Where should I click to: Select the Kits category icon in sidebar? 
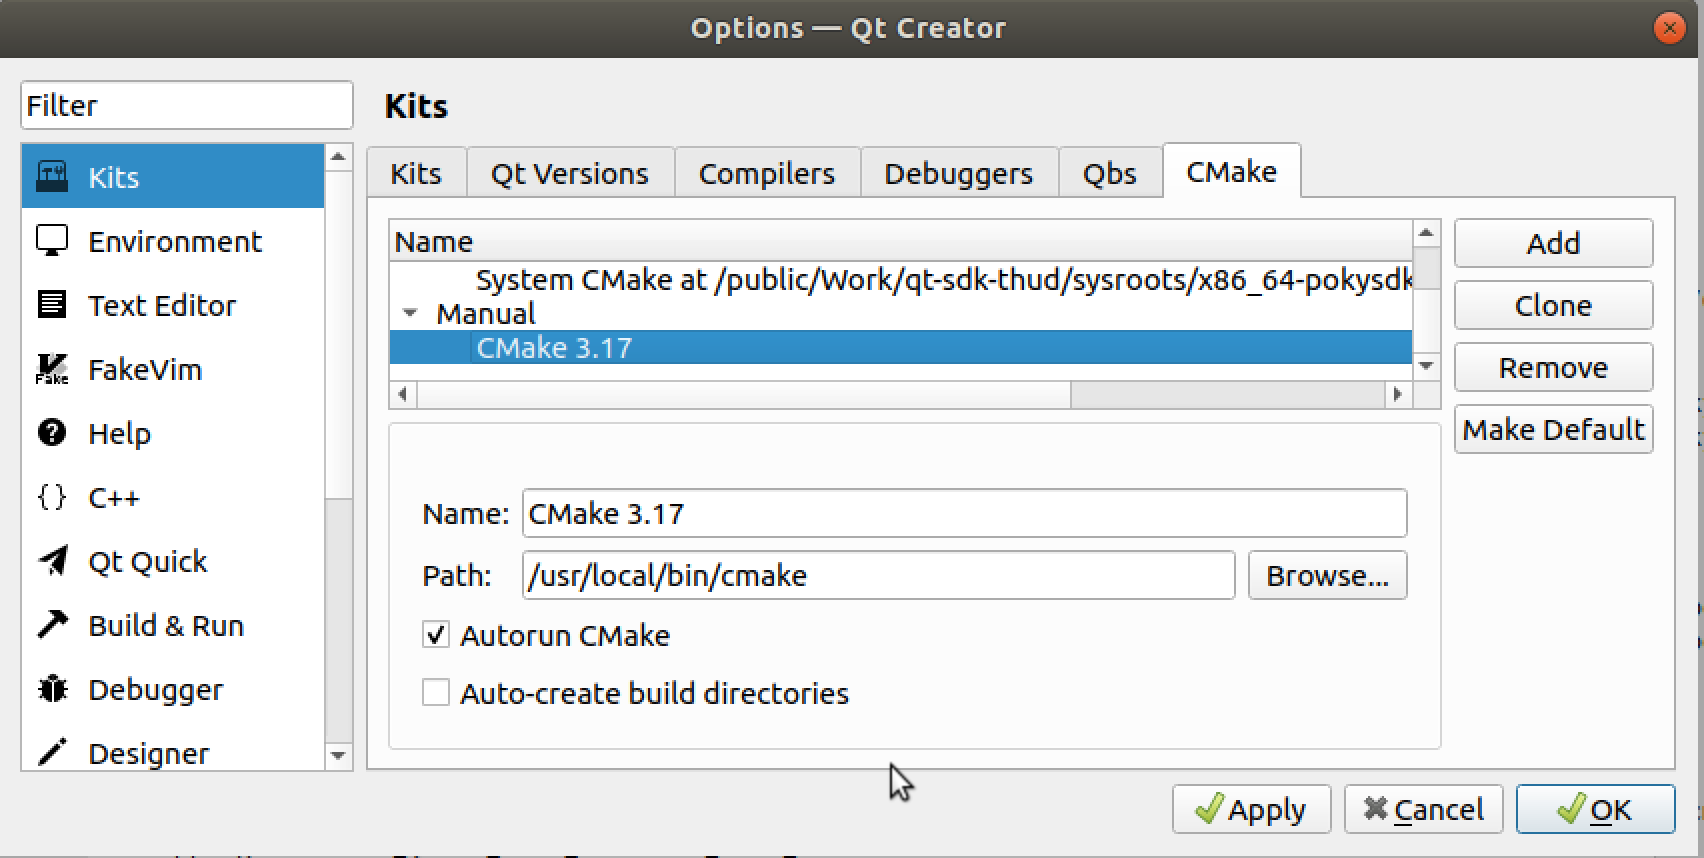click(52, 177)
